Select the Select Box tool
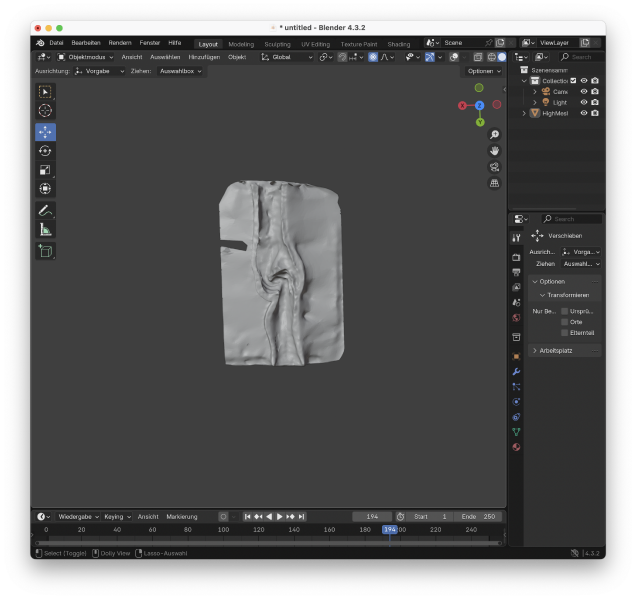Viewport: 636px width, 599px height. click(x=45, y=92)
